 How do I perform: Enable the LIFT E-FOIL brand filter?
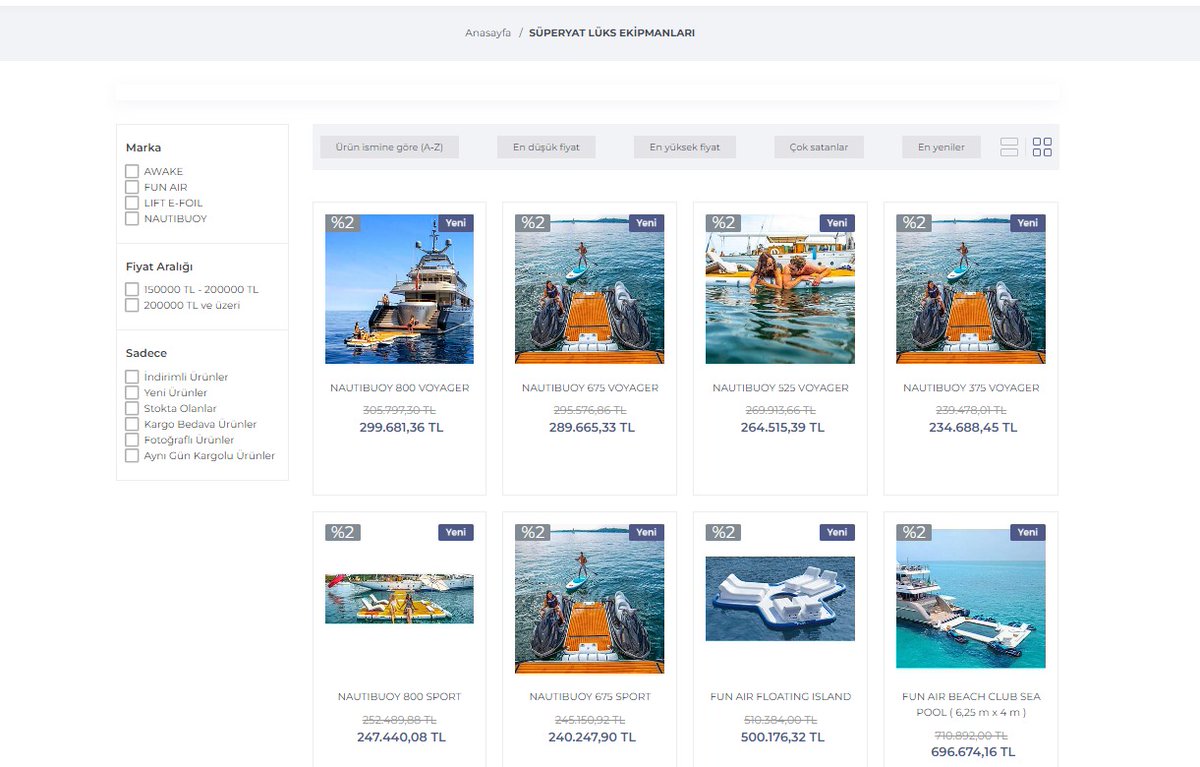tap(132, 203)
